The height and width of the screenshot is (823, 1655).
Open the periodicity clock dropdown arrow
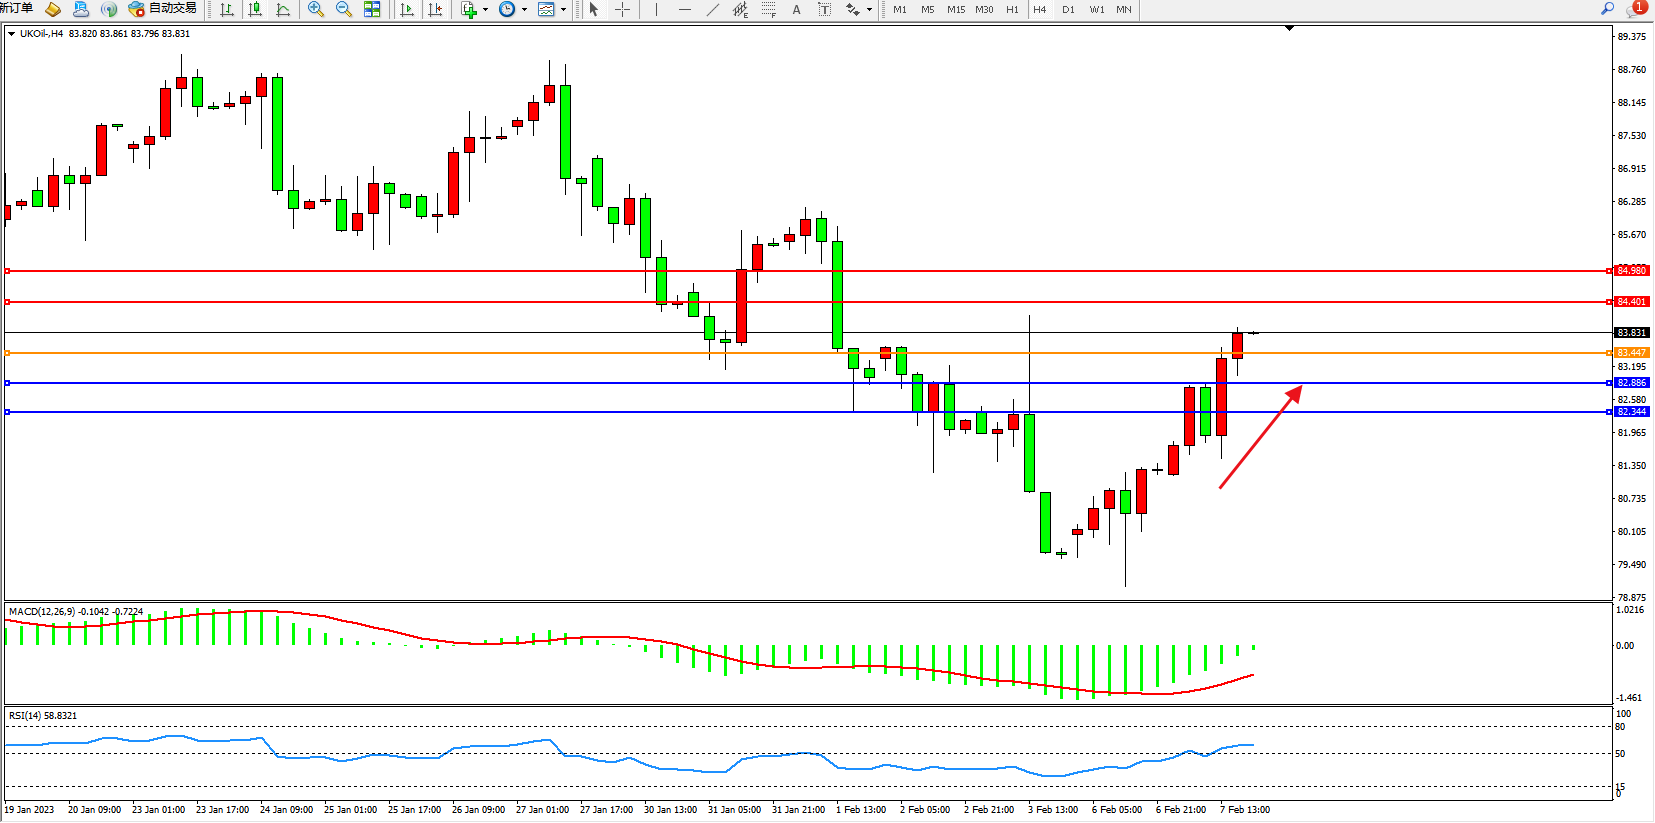tap(524, 9)
